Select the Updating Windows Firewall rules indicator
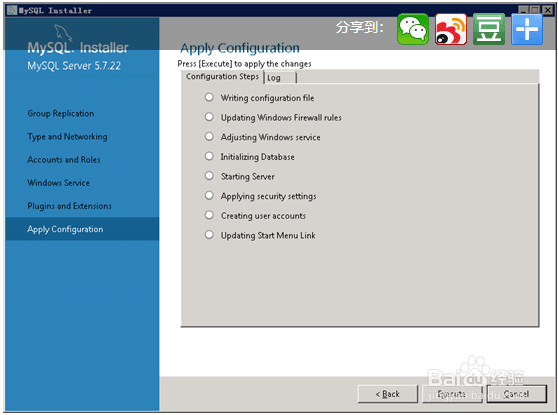The height and width of the screenshot is (415, 558). click(209, 117)
